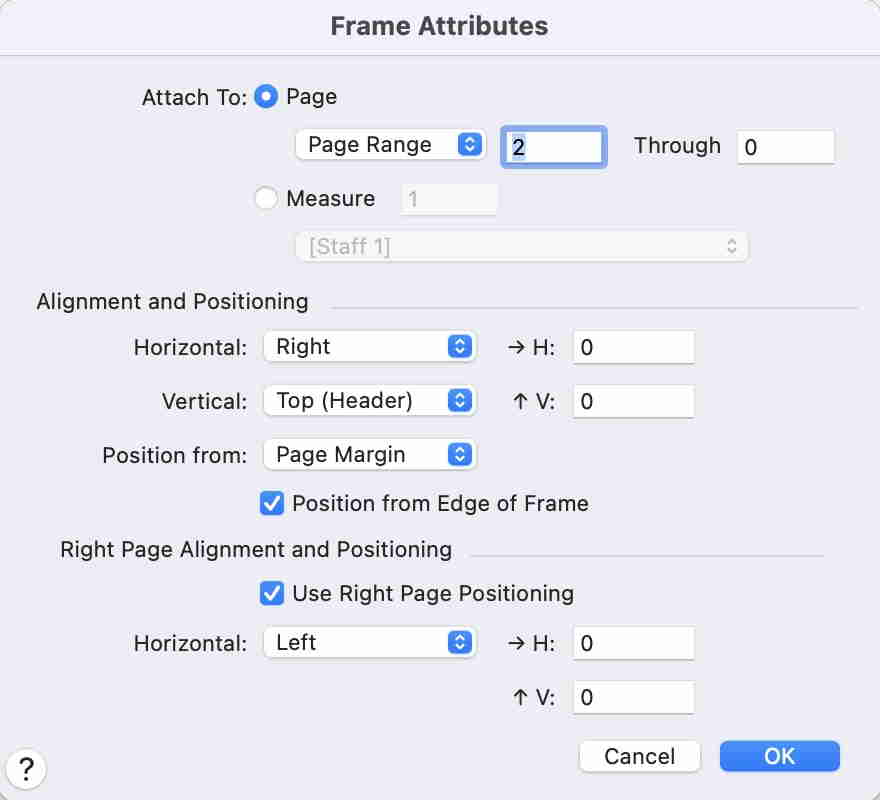Click the Cancel button
This screenshot has width=880, height=800.
(x=640, y=756)
